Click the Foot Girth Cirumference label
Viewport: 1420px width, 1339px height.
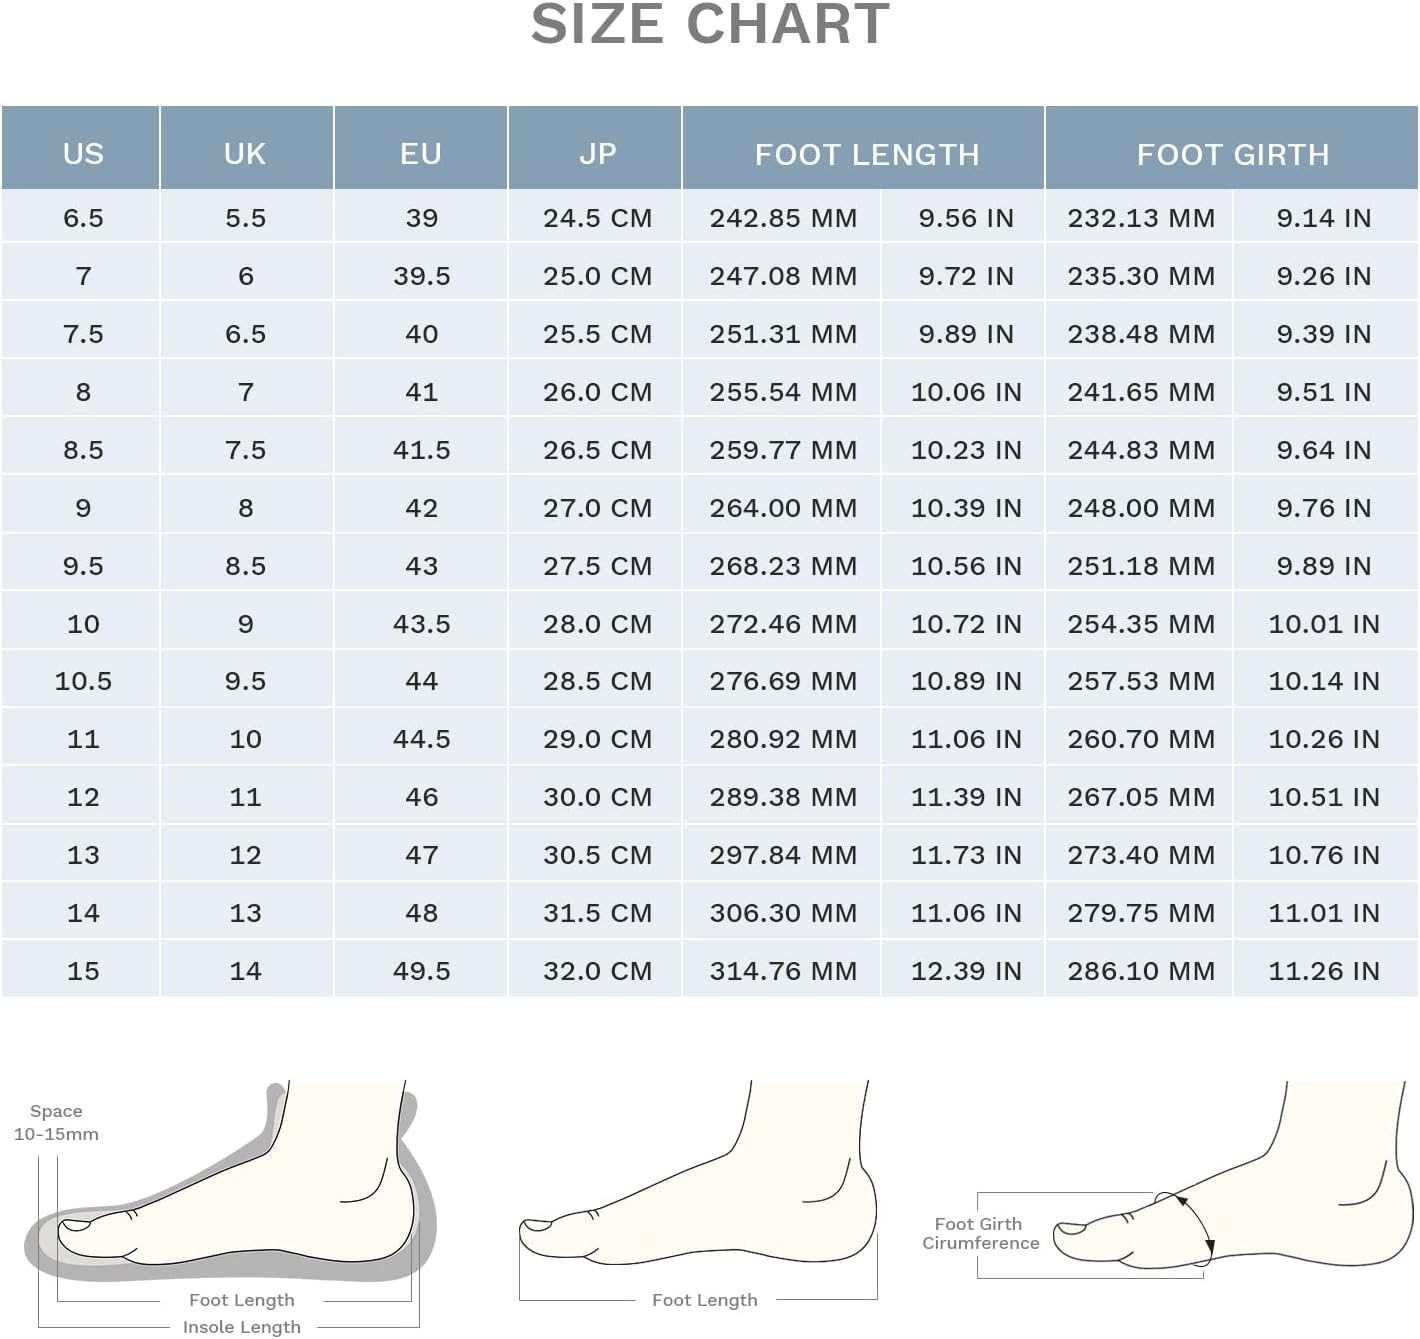(x=980, y=1233)
